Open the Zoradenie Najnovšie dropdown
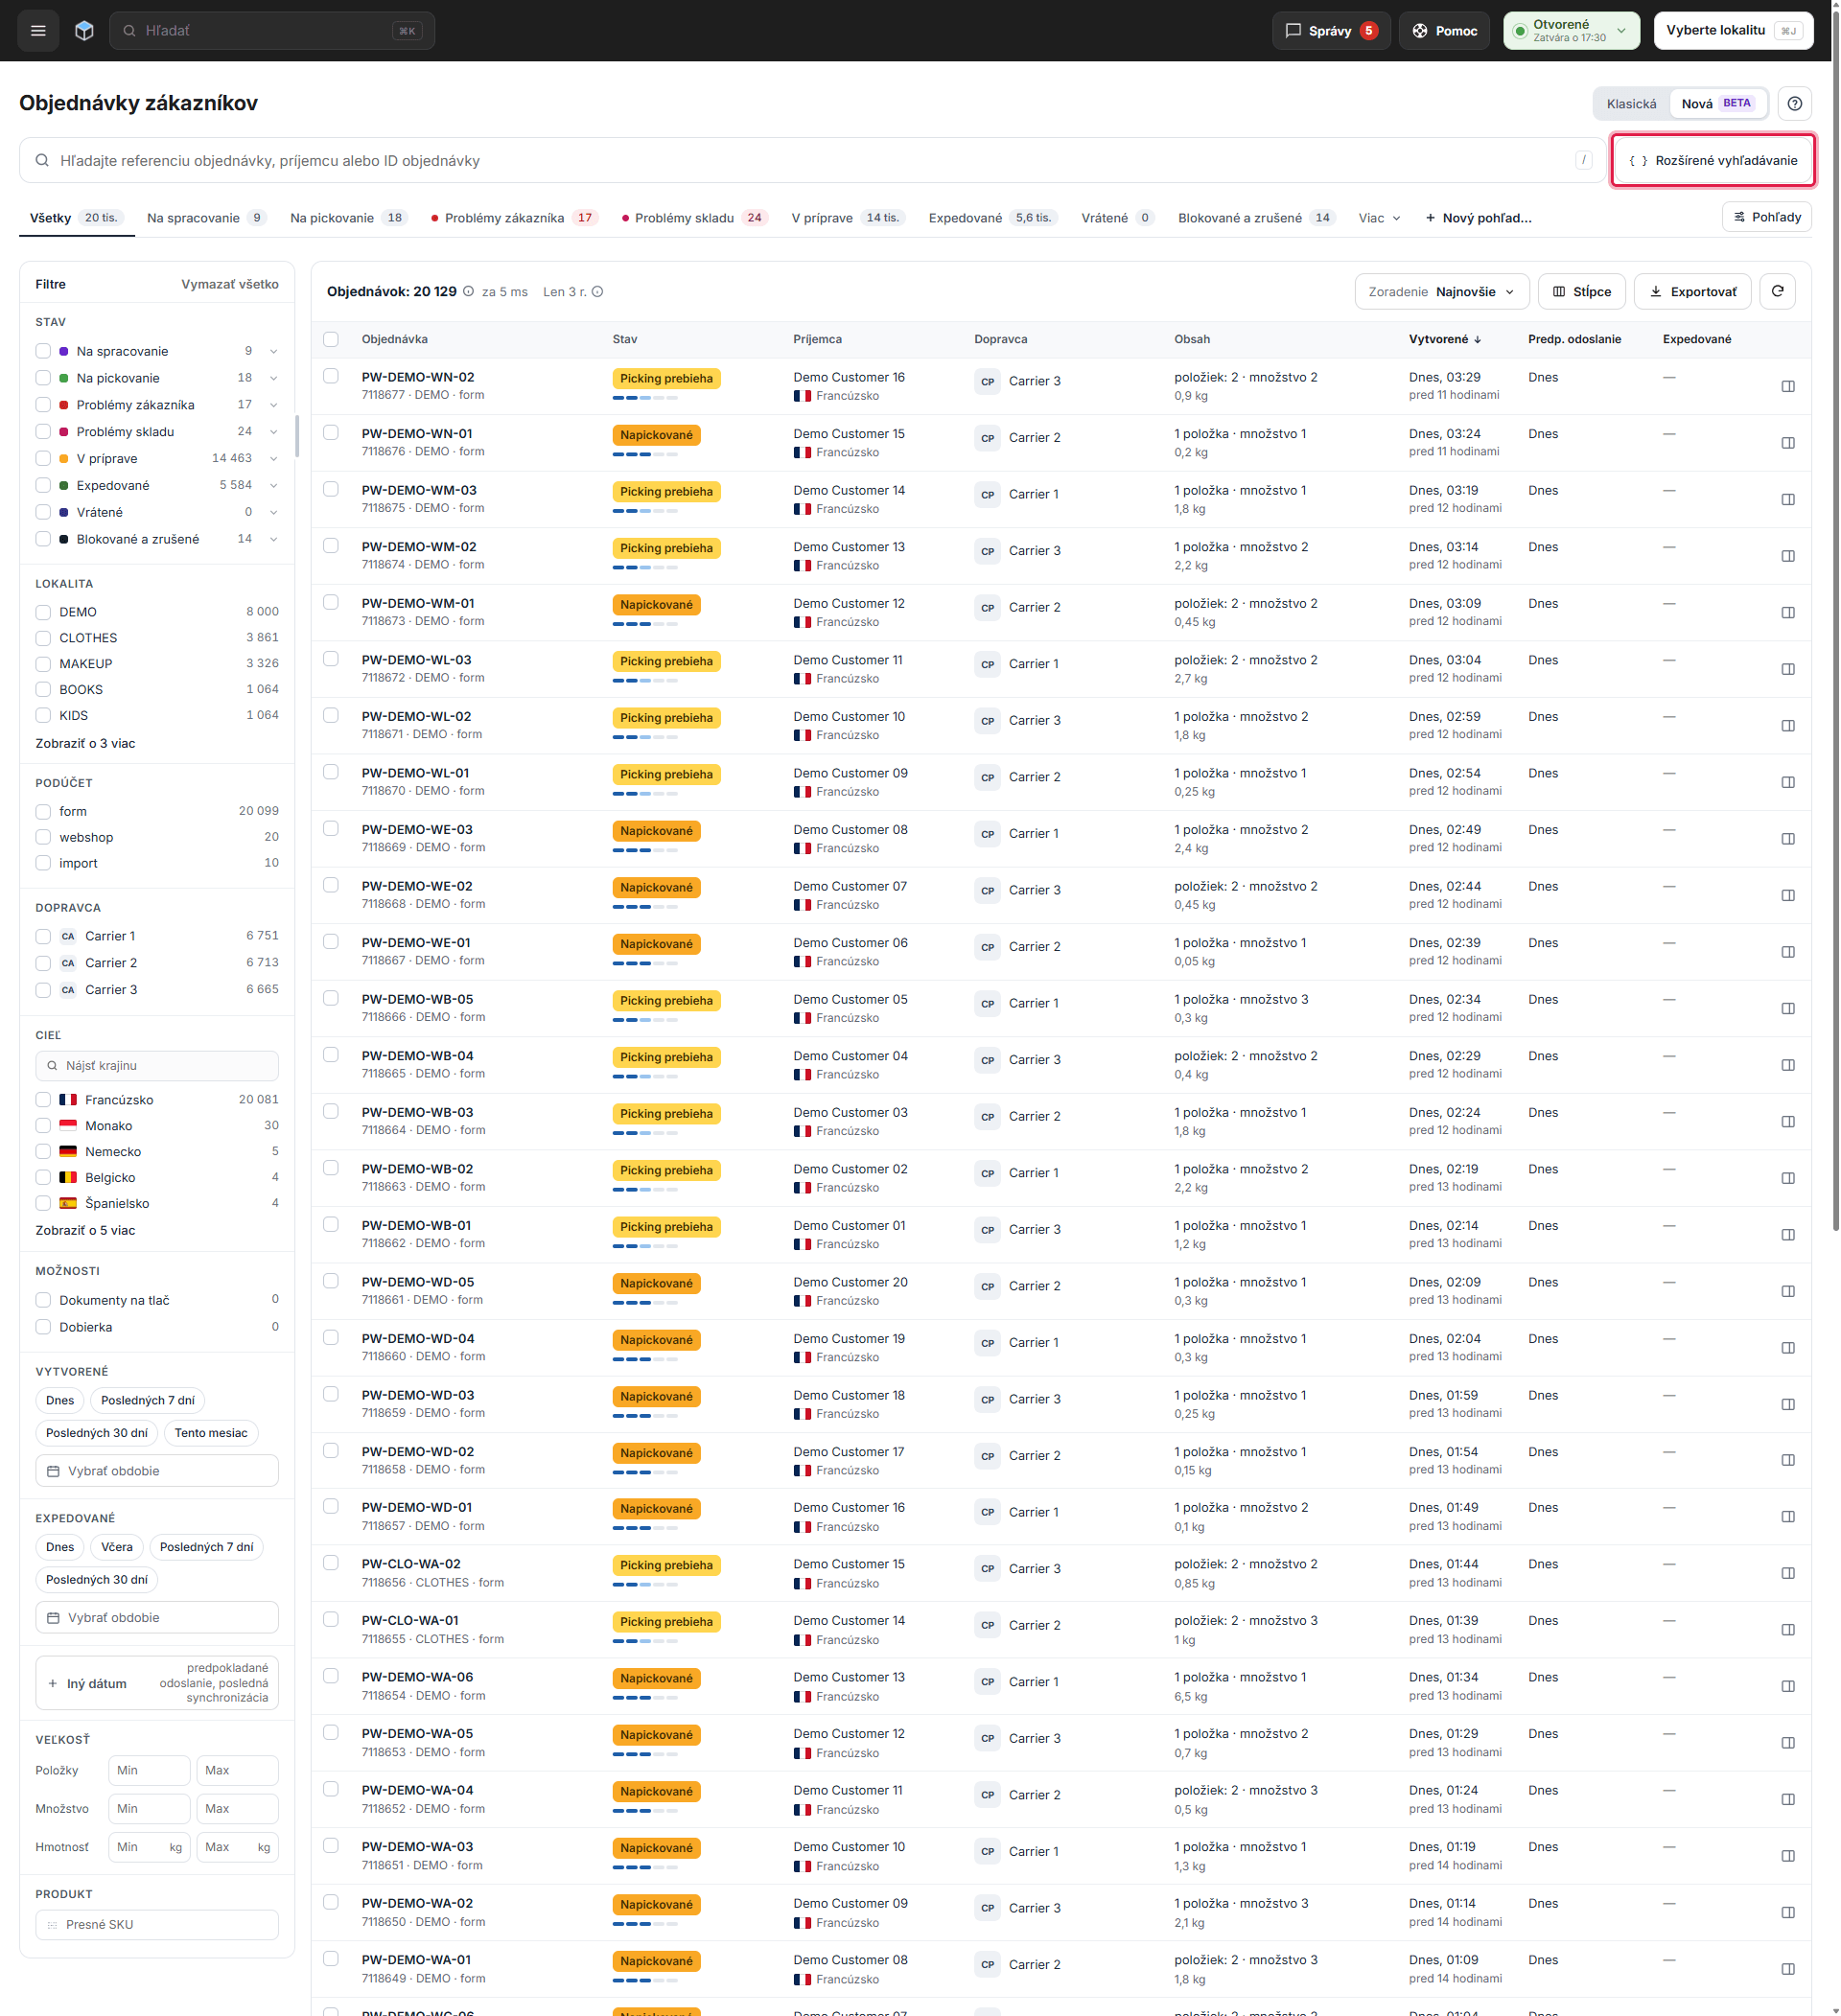 coord(1443,292)
